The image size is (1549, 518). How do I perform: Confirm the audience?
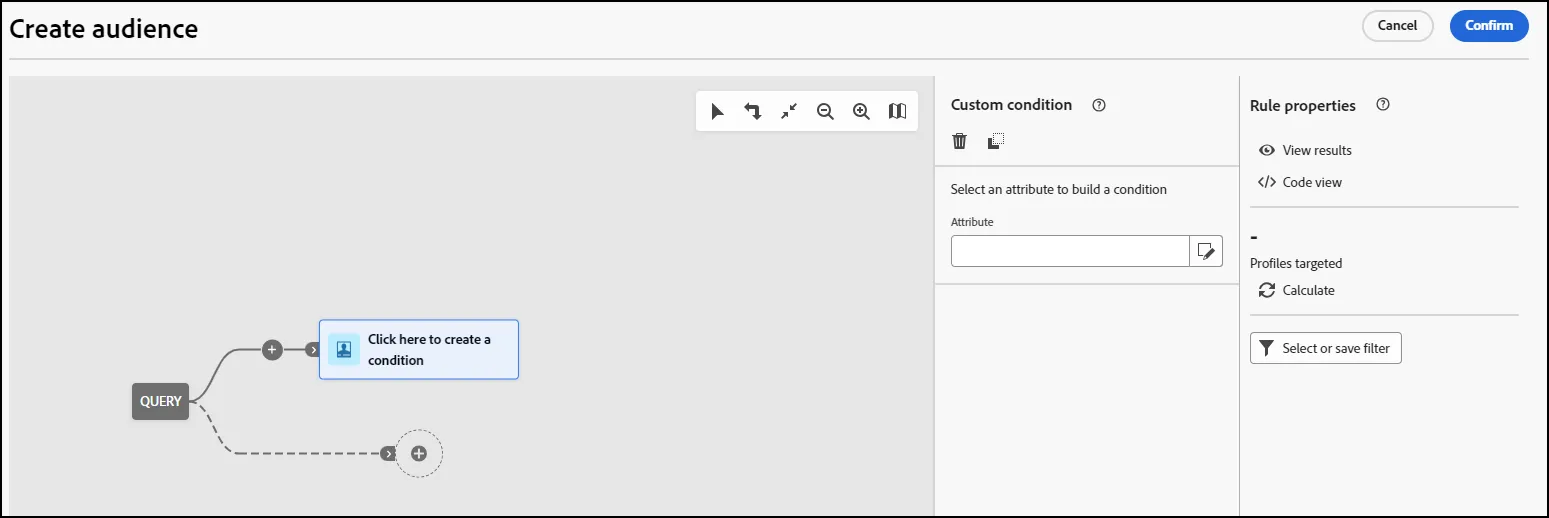[x=1489, y=26]
